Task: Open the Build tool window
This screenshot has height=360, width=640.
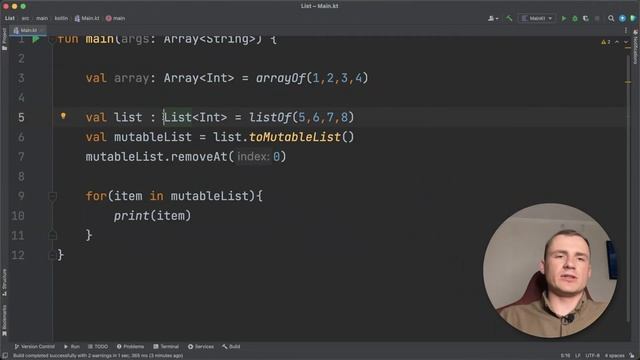Action: click(231, 347)
